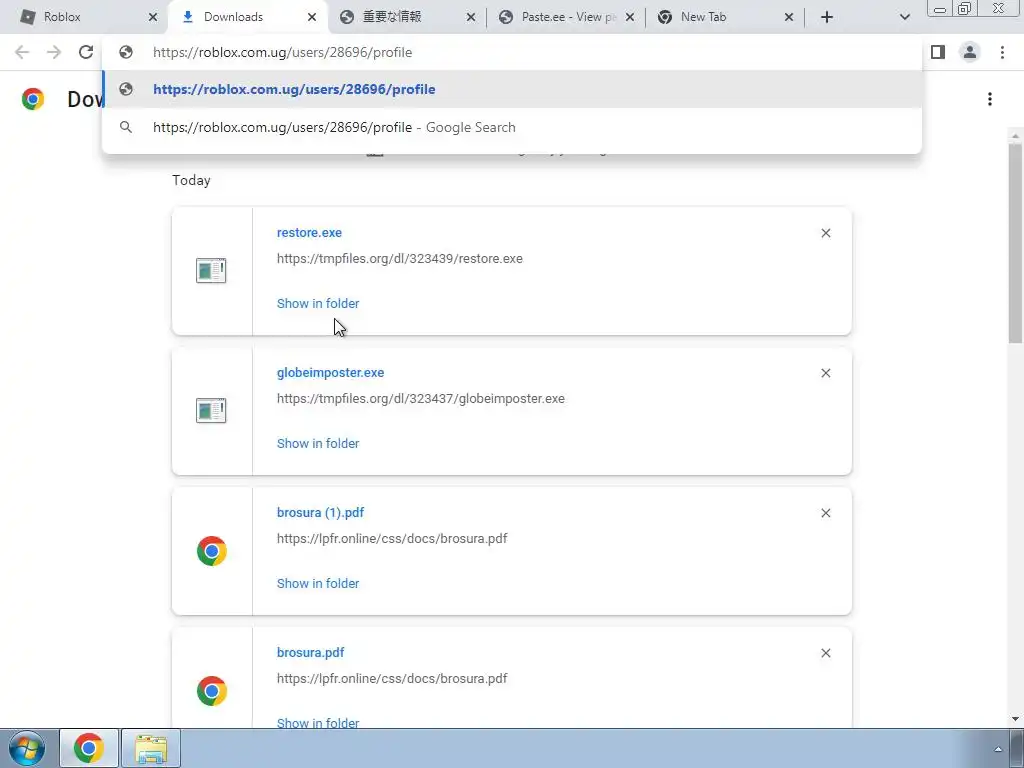Reload the current page

pos(86,52)
